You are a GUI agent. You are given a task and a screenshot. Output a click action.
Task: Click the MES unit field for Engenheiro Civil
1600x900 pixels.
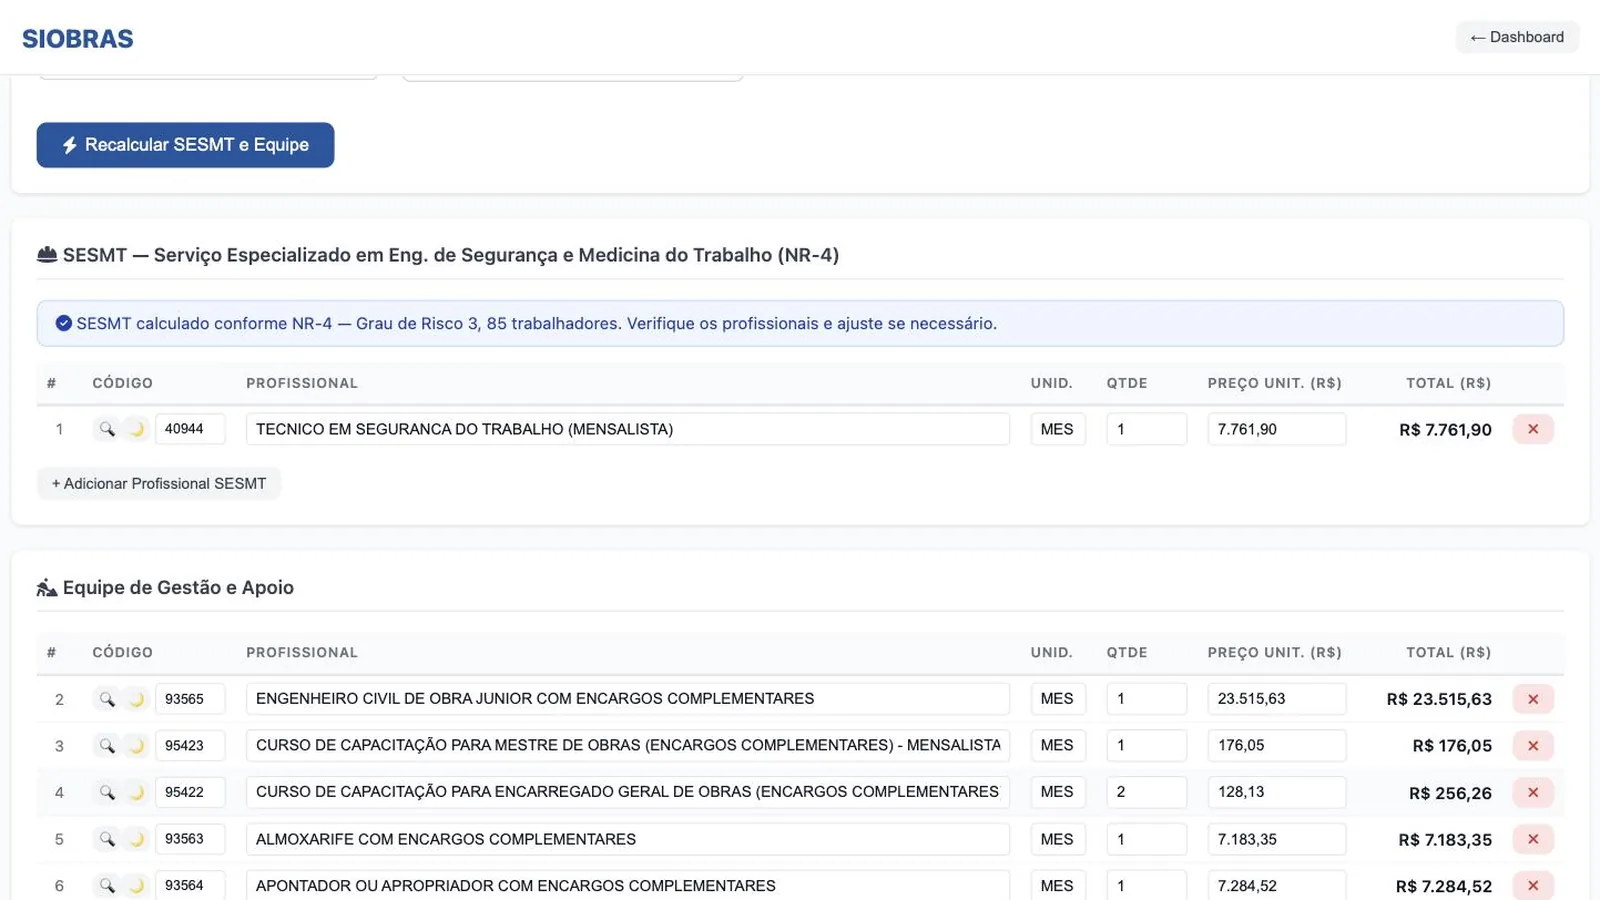(1058, 699)
